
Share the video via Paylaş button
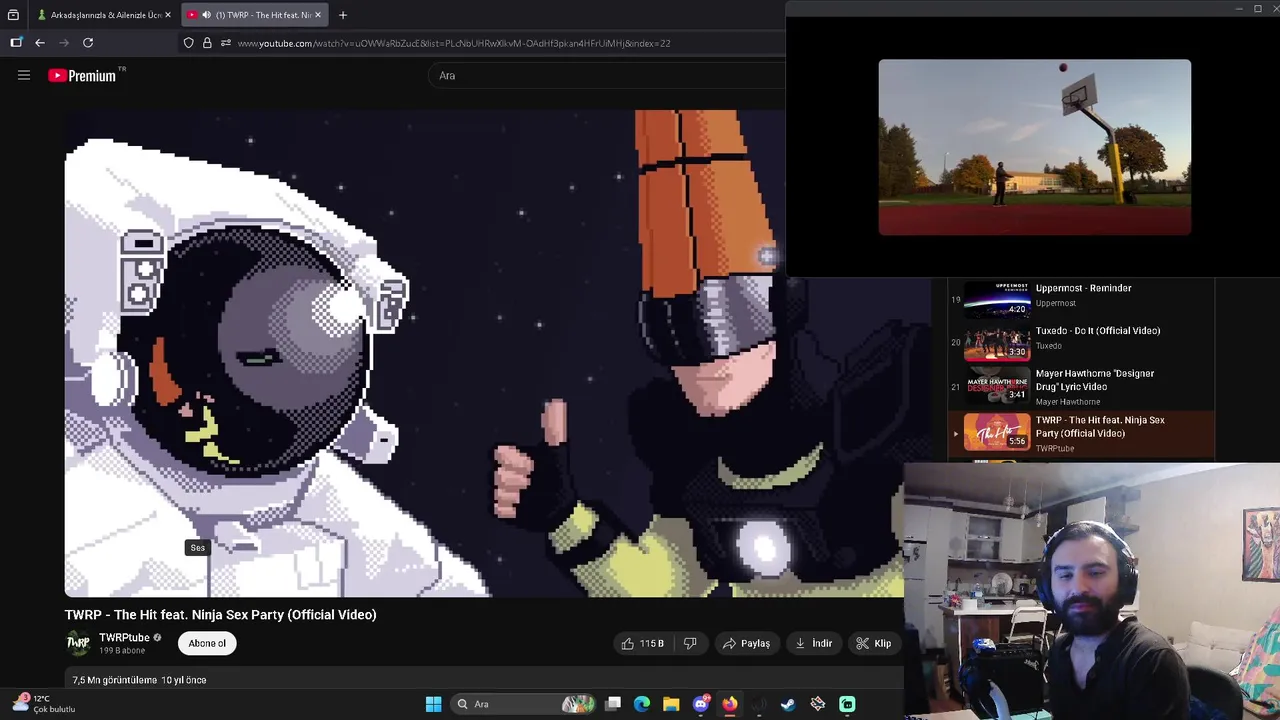746,644
